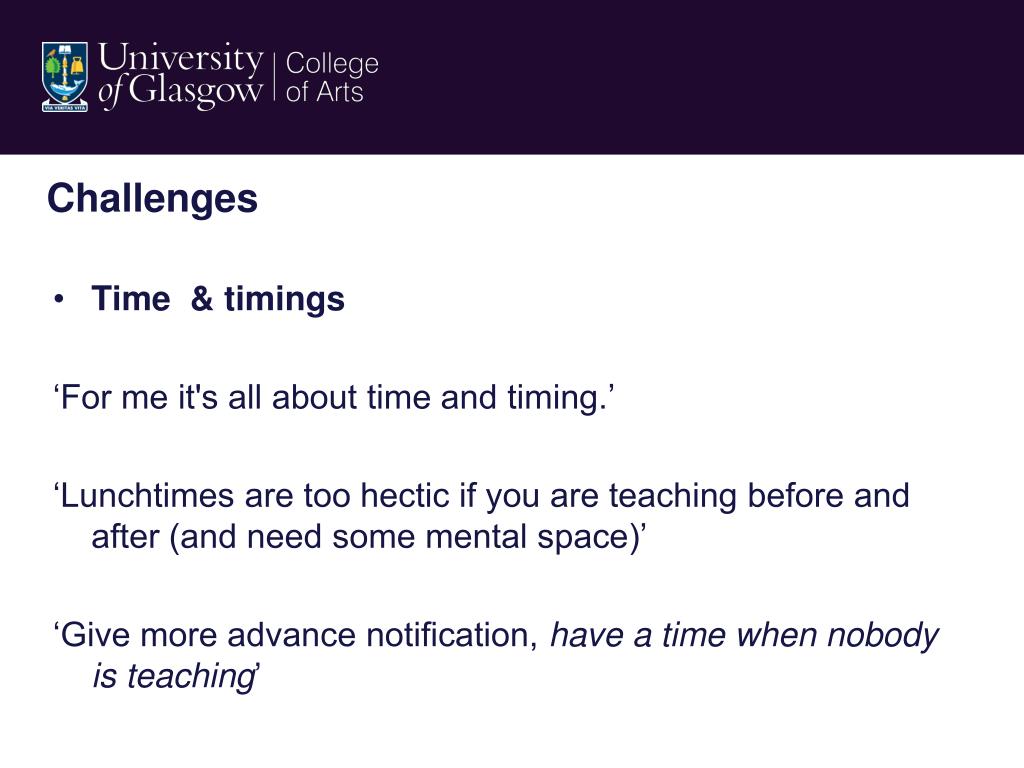Click the word 'Glasgow' in the logo
This screenshot has height=768, width=1024.
195,91
